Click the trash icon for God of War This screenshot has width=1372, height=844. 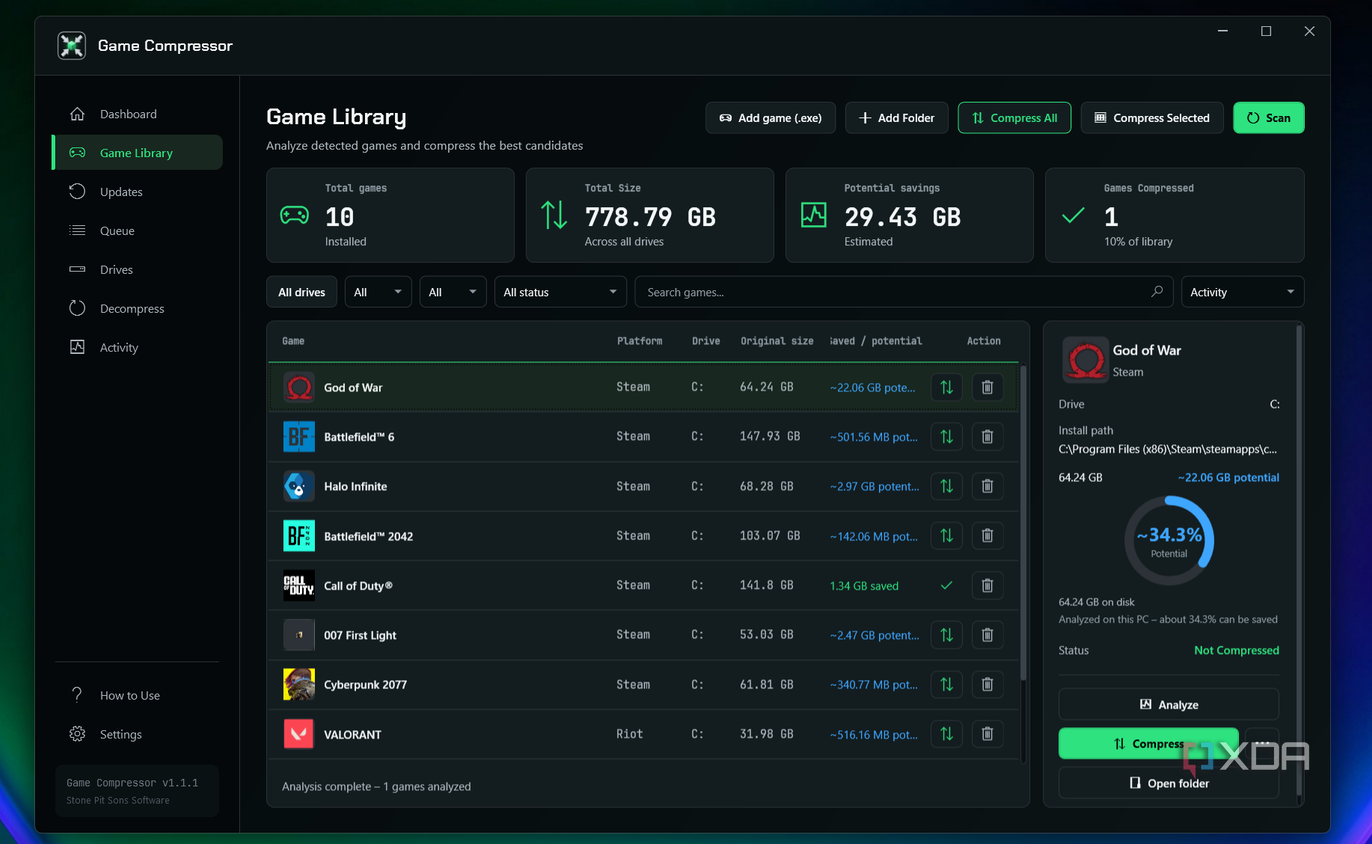[987, 387]
